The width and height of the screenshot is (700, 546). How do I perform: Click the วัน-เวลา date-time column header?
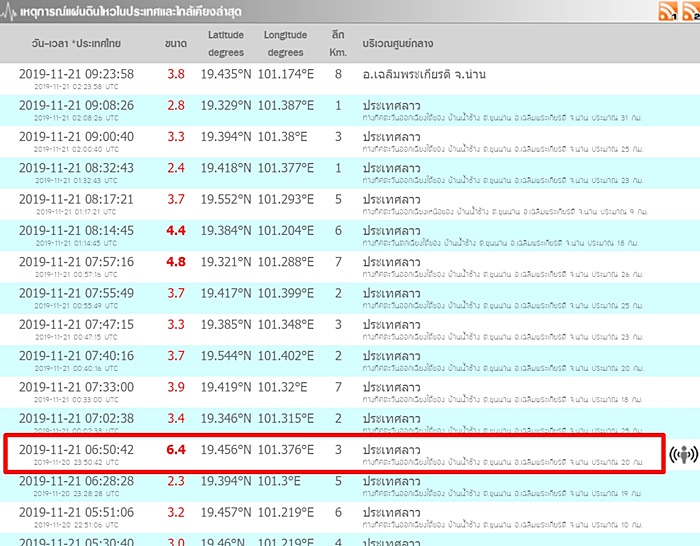point(76,43)
